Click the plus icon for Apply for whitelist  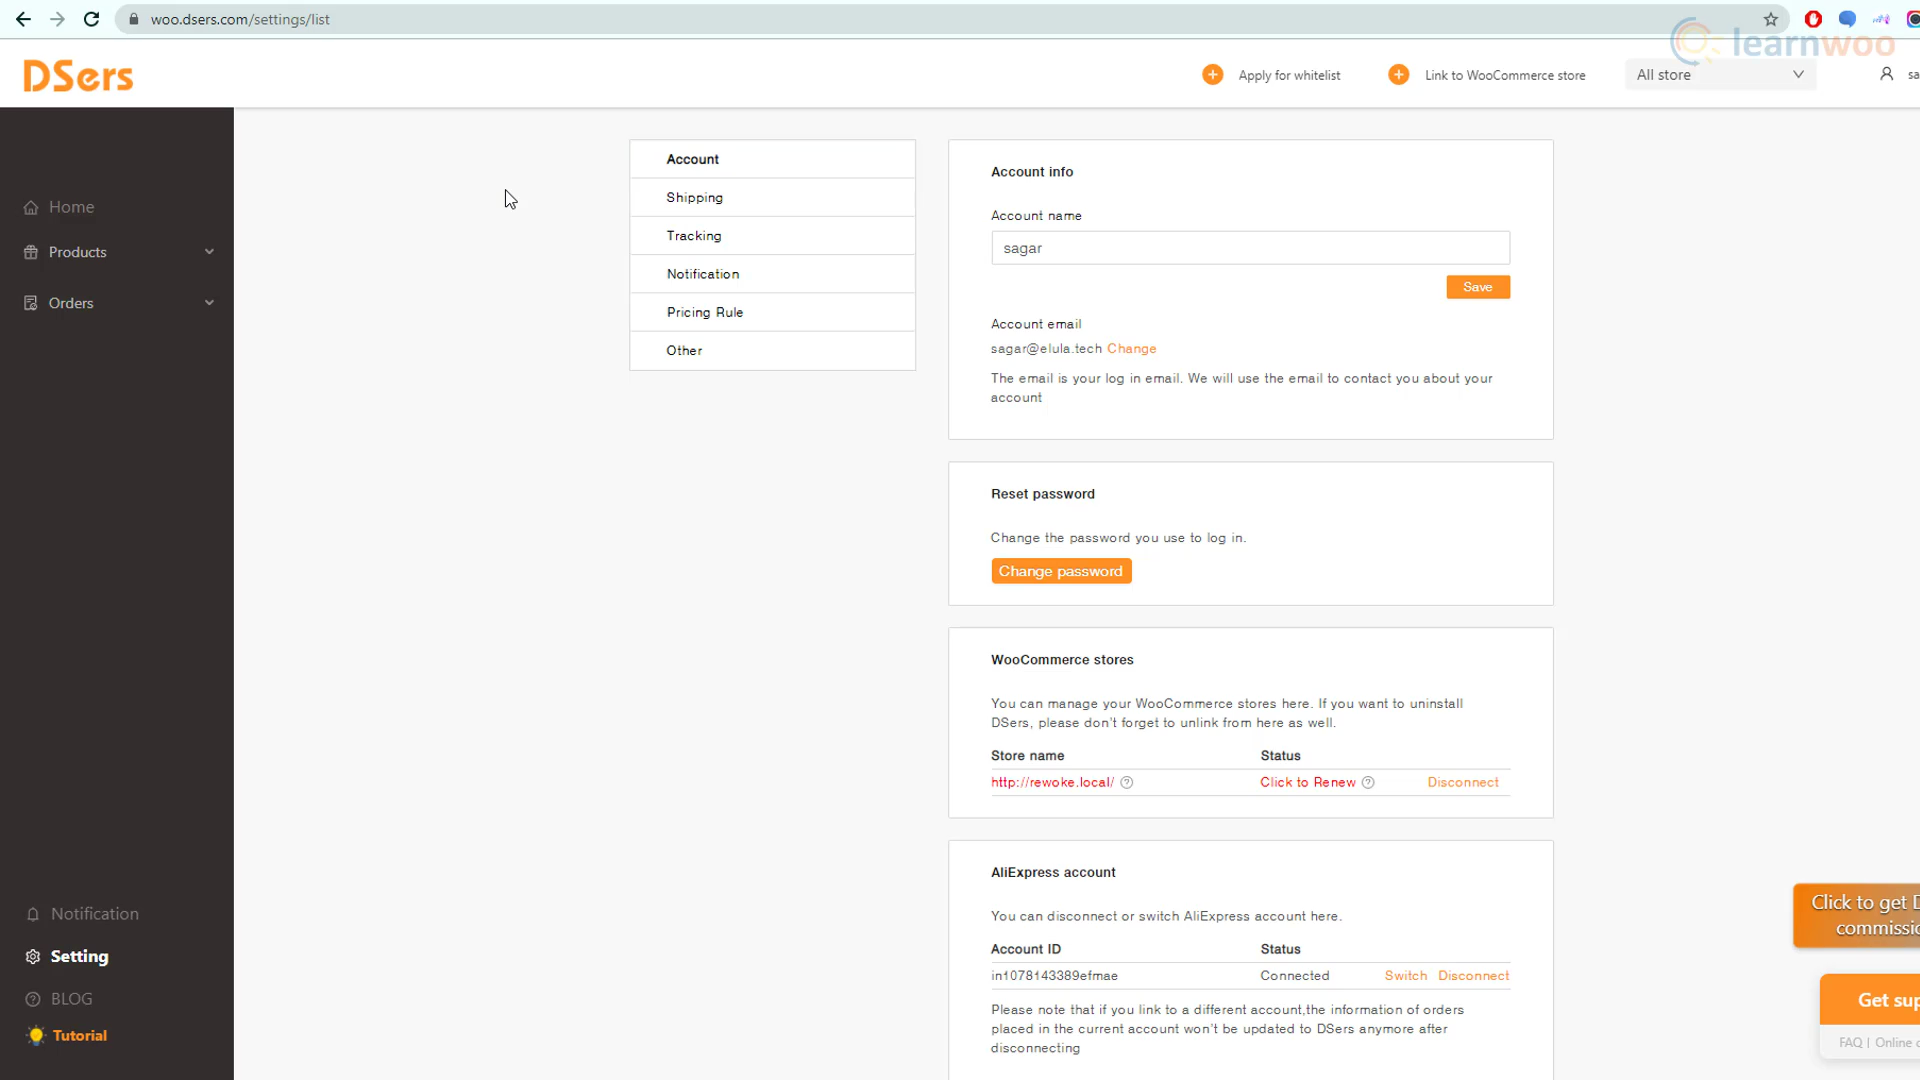point(1212,75)
